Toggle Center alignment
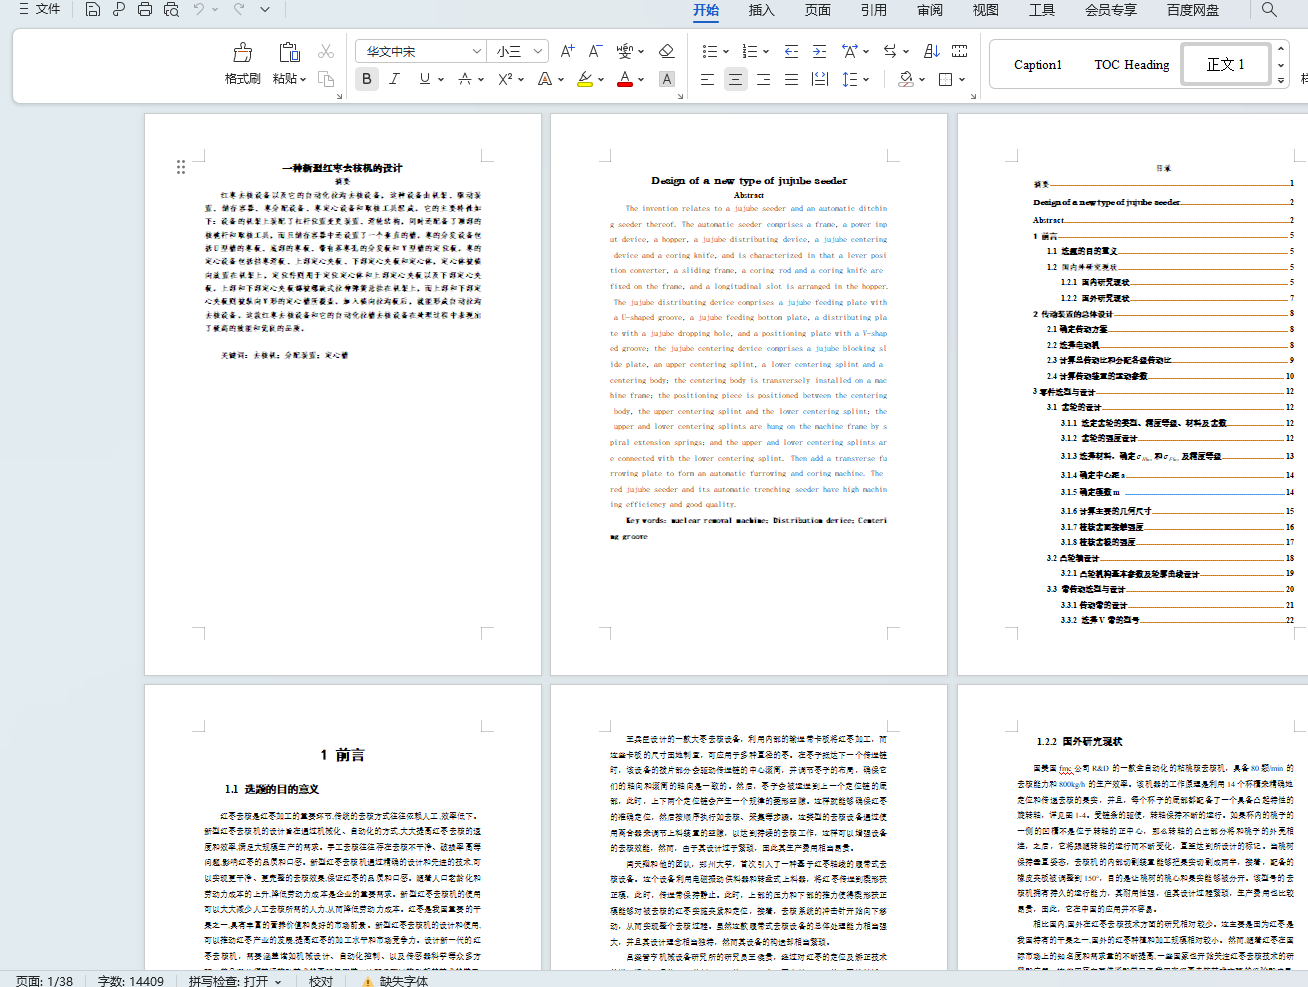Viewport: 1308px width, 987px height. (x=735, y=79)
